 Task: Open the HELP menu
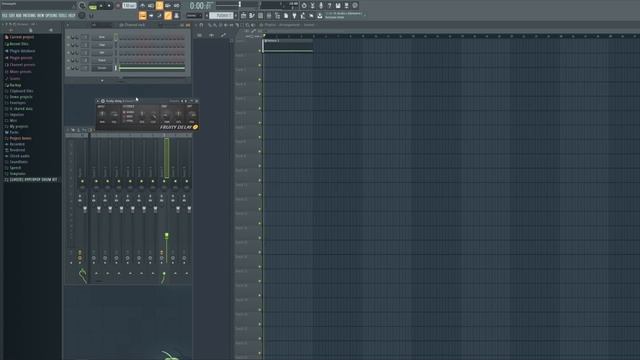72,16
